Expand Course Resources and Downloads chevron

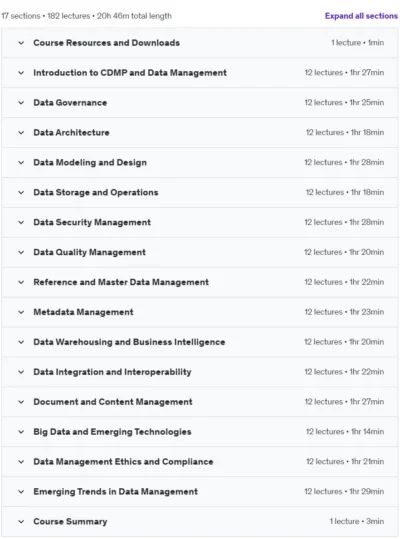point(21,43)
